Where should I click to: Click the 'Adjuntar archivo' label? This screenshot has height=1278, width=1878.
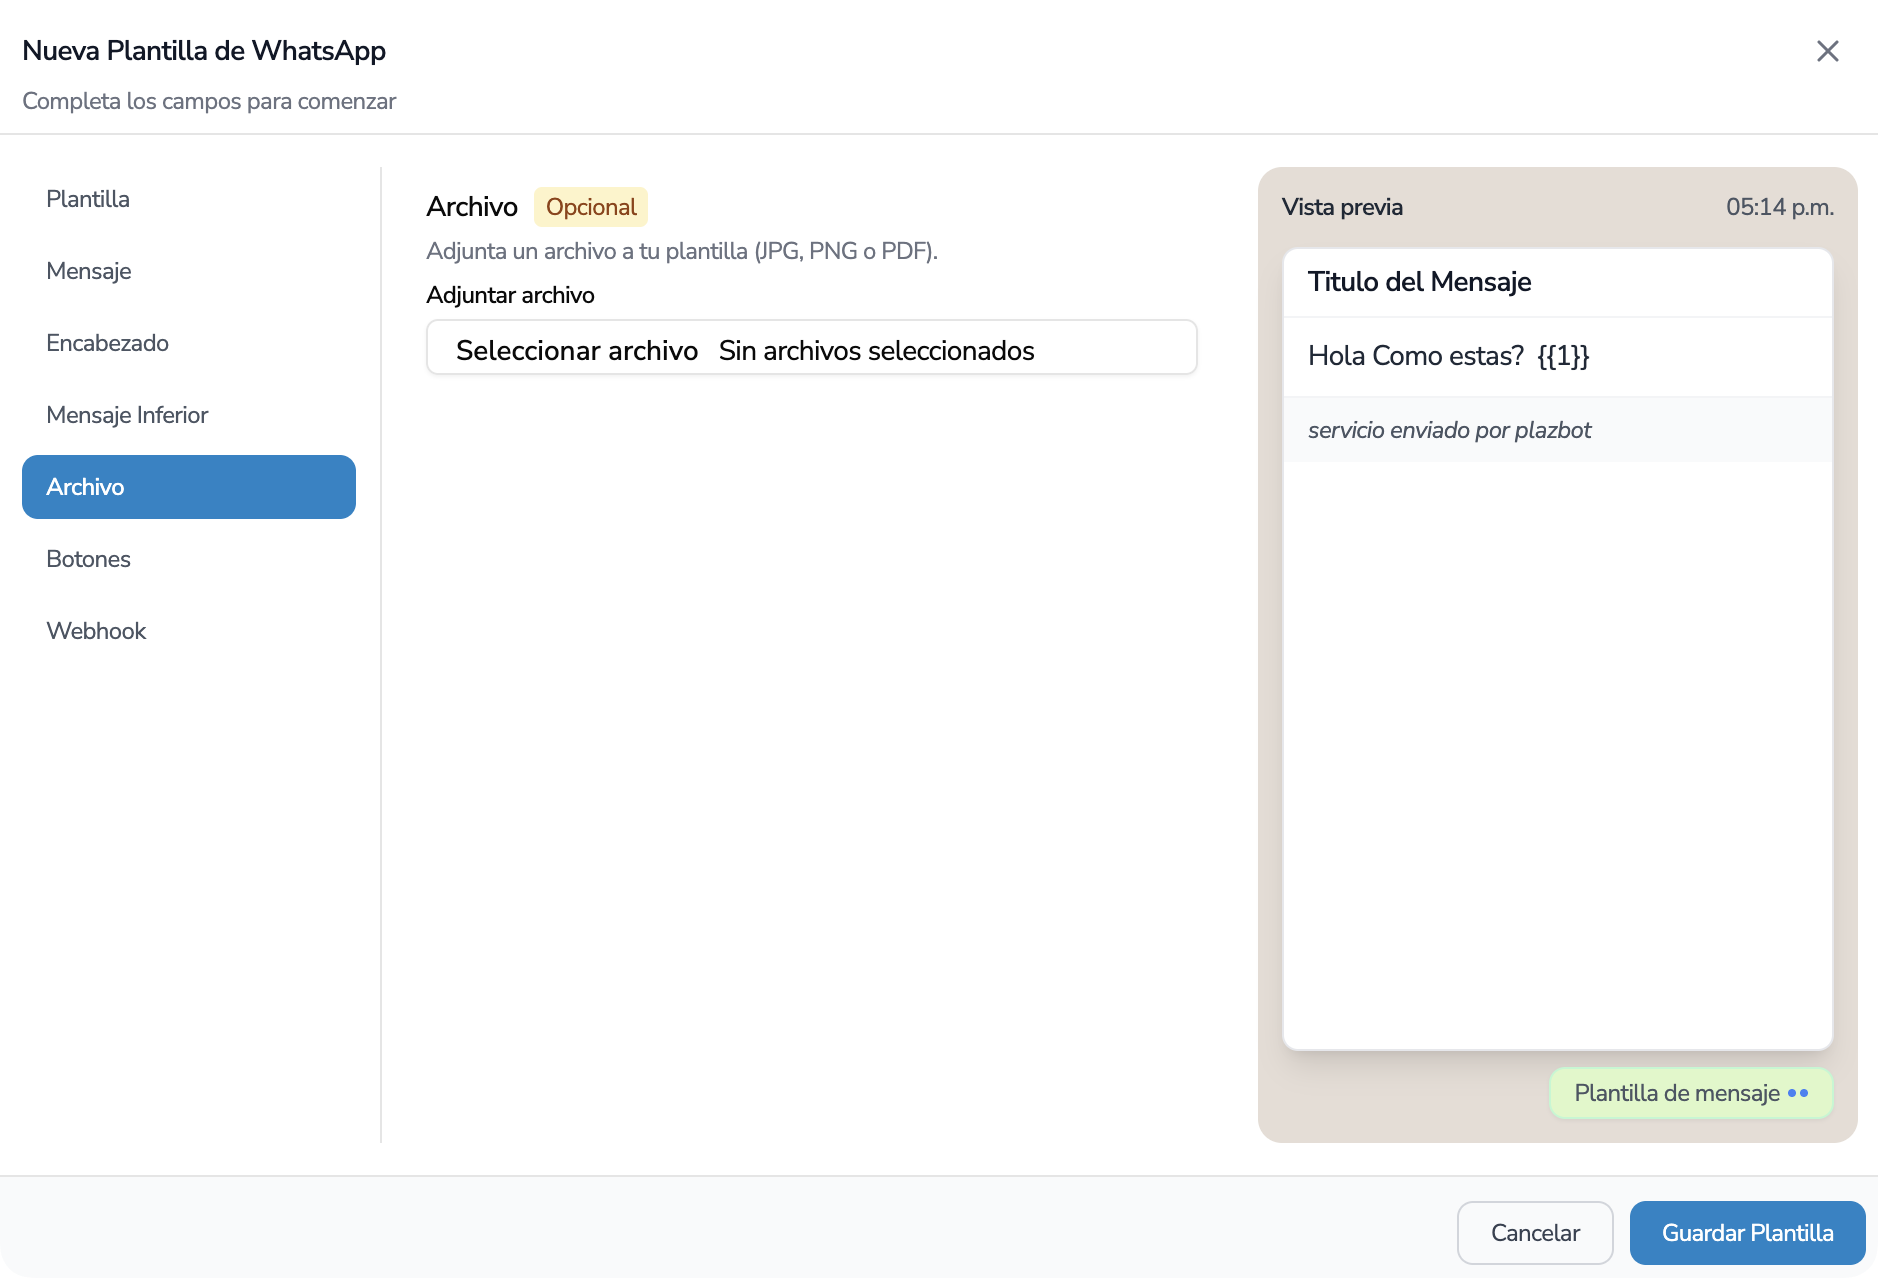click(510, 295)
